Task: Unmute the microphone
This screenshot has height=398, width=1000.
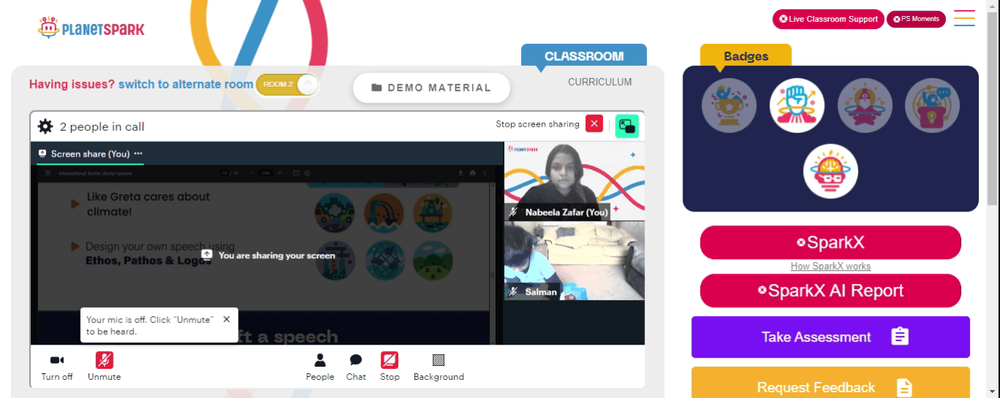Action: (104, 367)
